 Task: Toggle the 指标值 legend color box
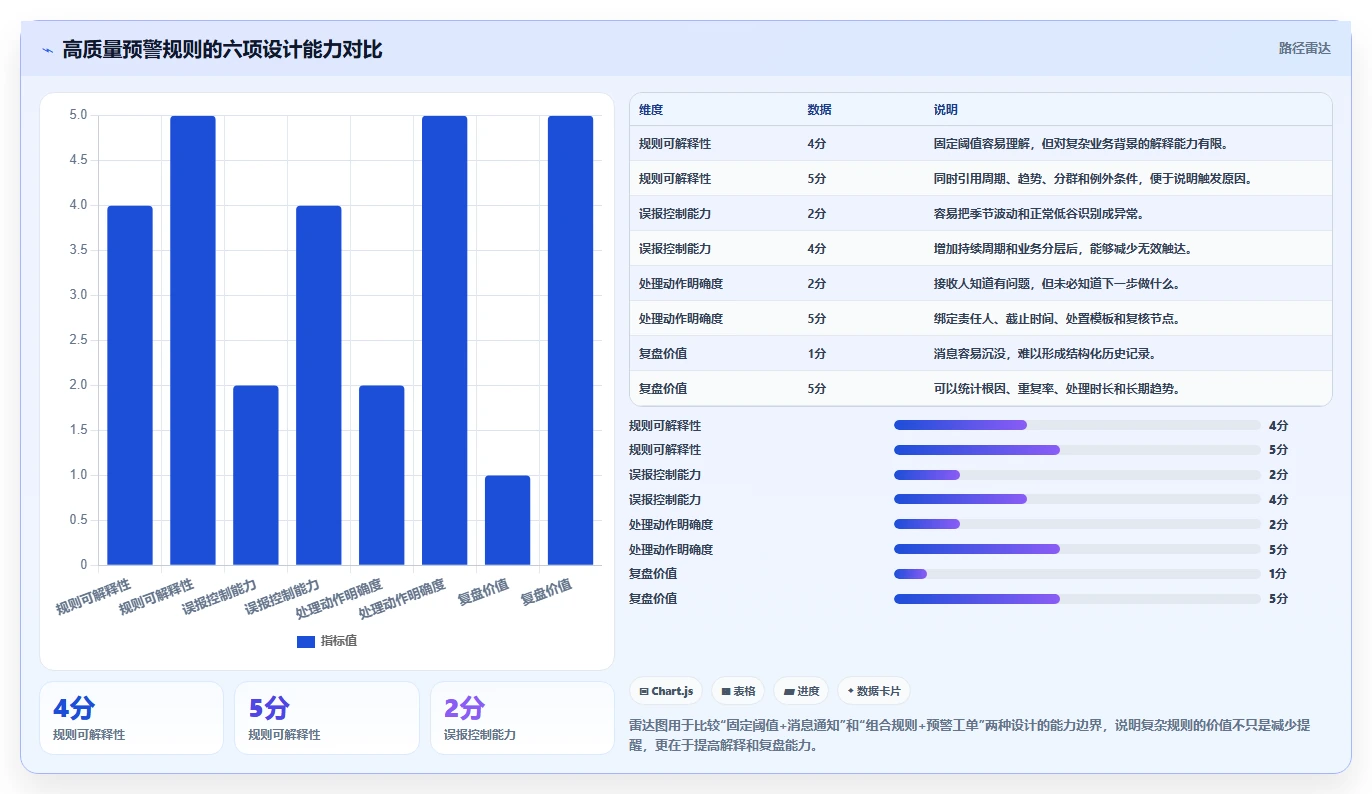click(x=306, y=641)
